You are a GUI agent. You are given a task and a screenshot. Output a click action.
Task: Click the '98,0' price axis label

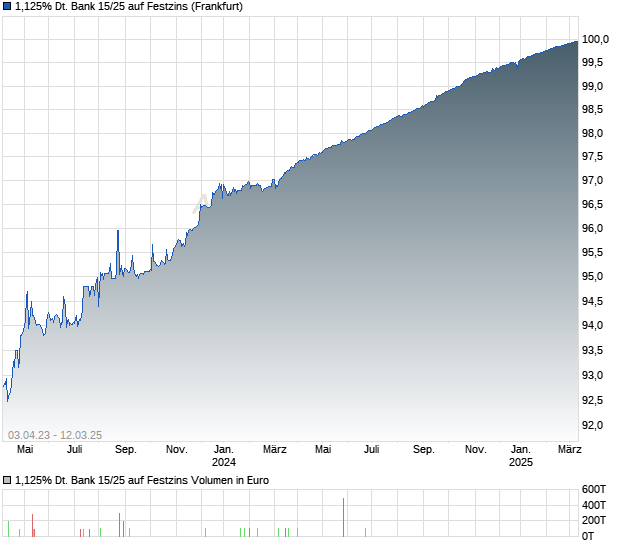(592, 134)
